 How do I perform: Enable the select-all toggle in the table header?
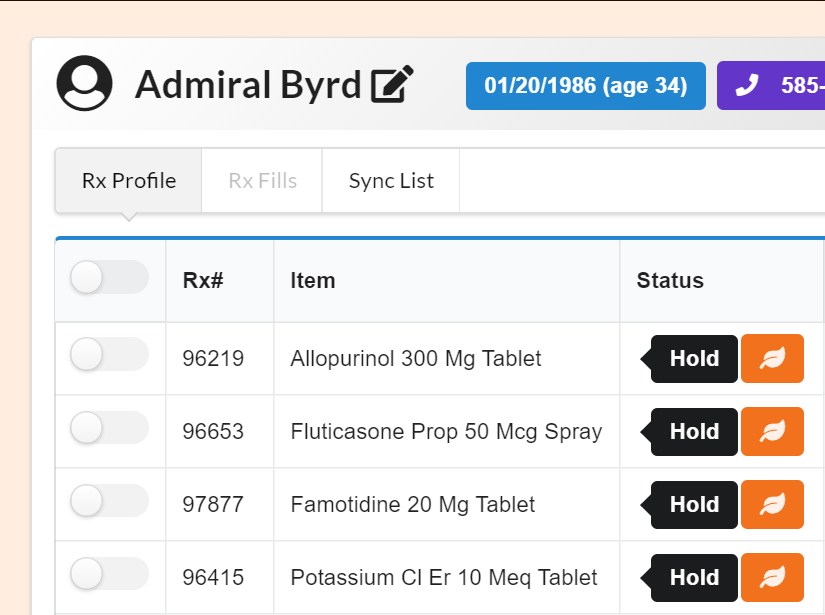coord(108,278)
